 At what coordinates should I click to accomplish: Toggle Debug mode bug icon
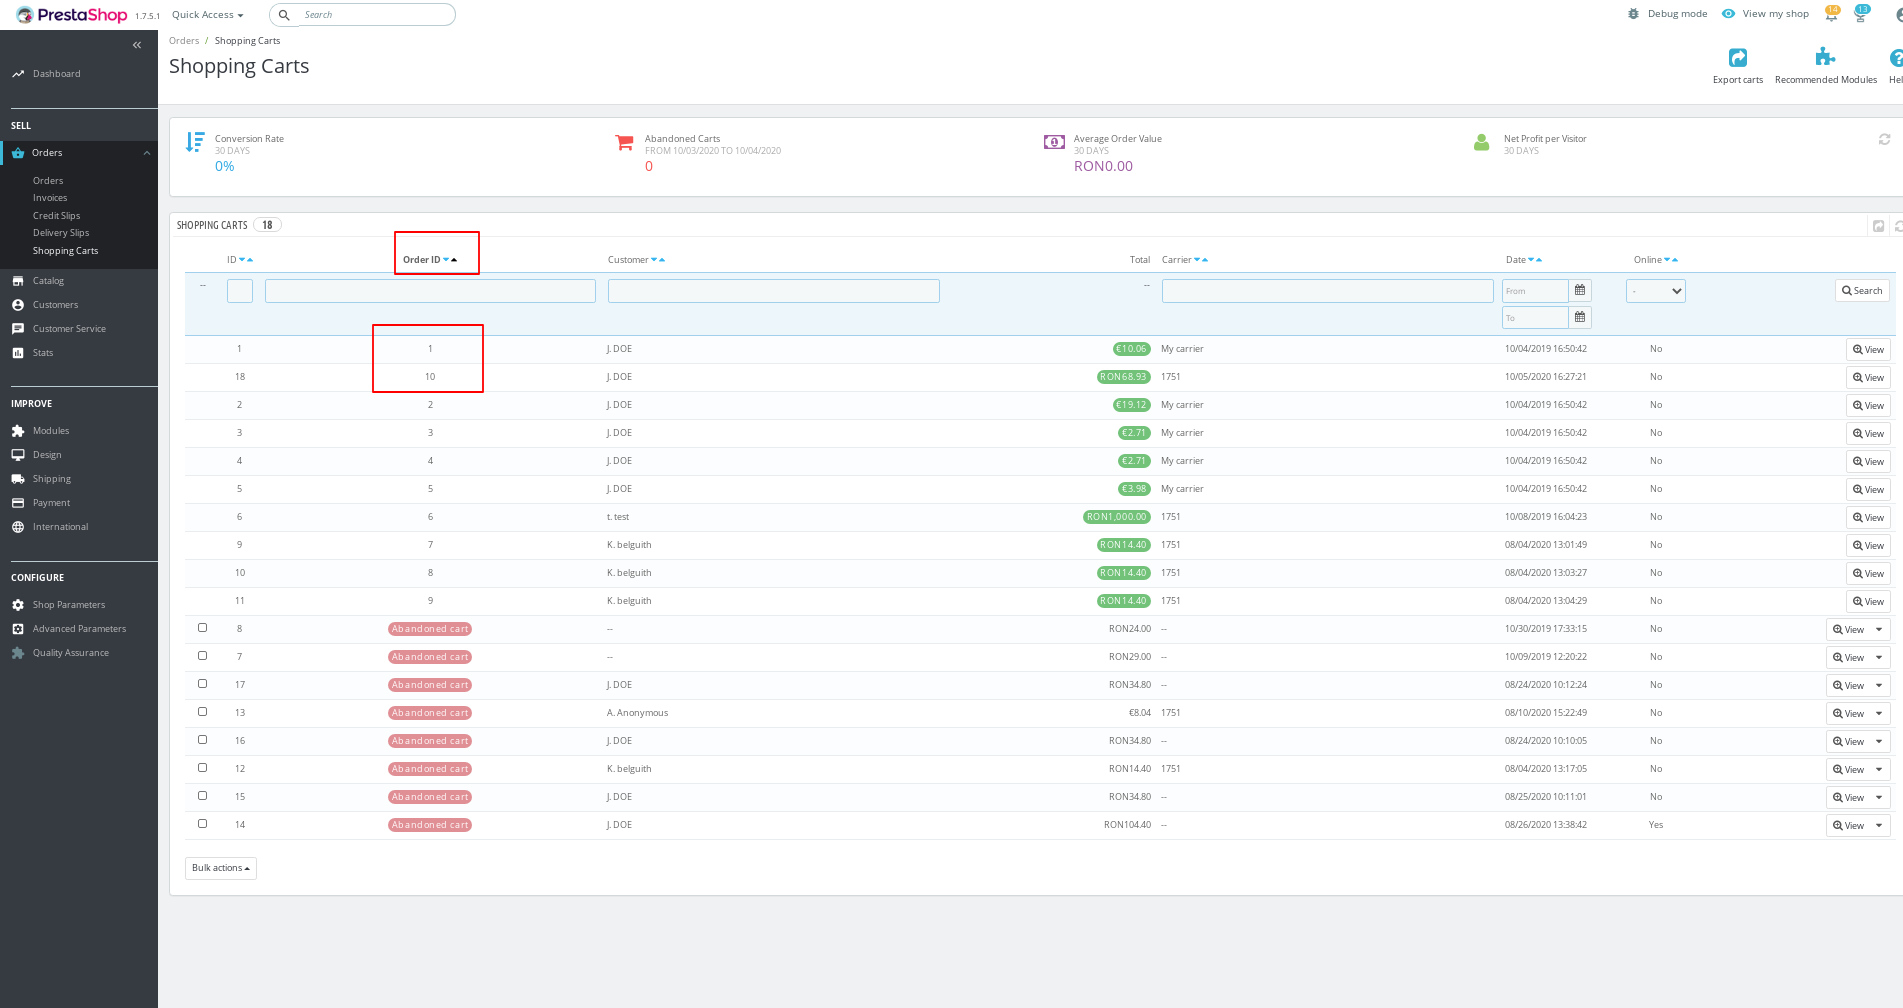(1634, 14)
